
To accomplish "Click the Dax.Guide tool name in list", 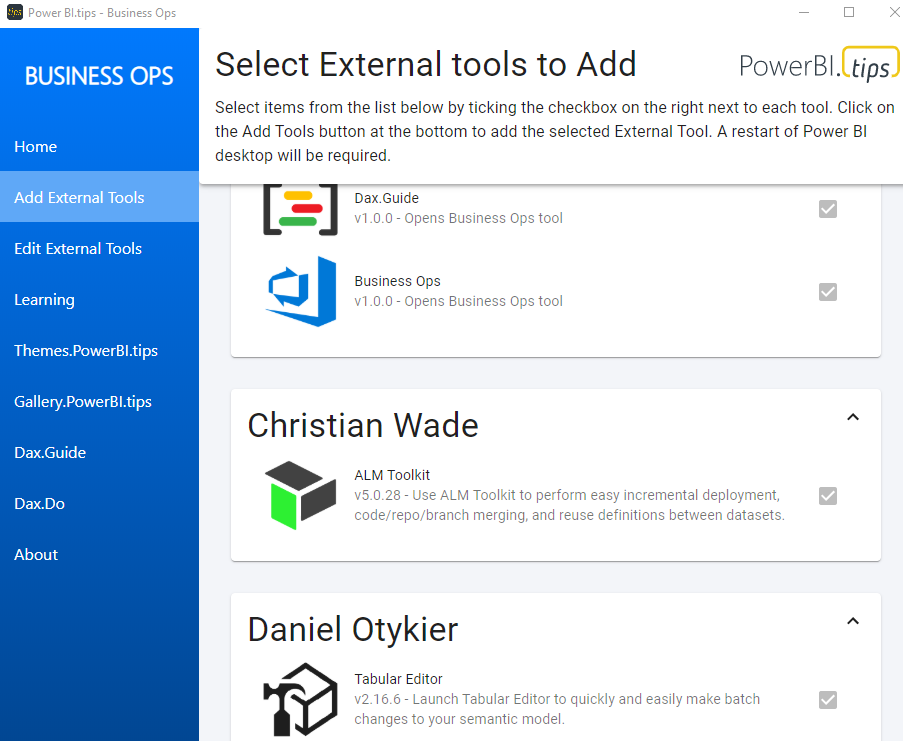I will pos(386,198).
